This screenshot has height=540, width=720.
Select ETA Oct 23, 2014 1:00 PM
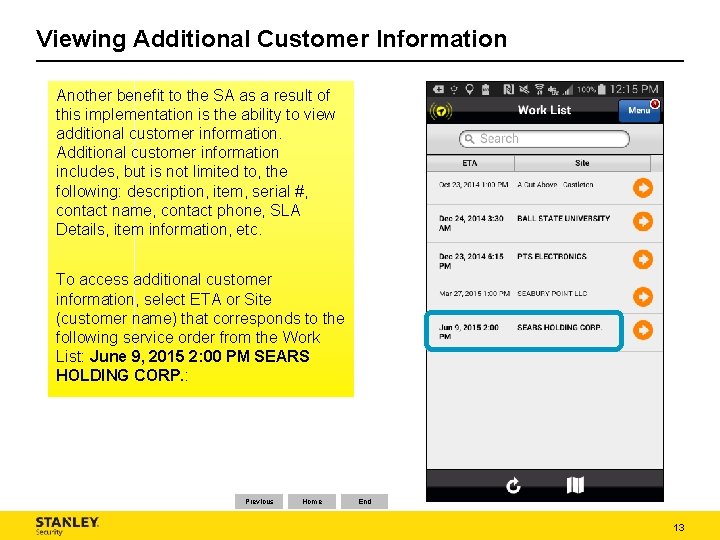pyautogui.click(x=473, y=185)
